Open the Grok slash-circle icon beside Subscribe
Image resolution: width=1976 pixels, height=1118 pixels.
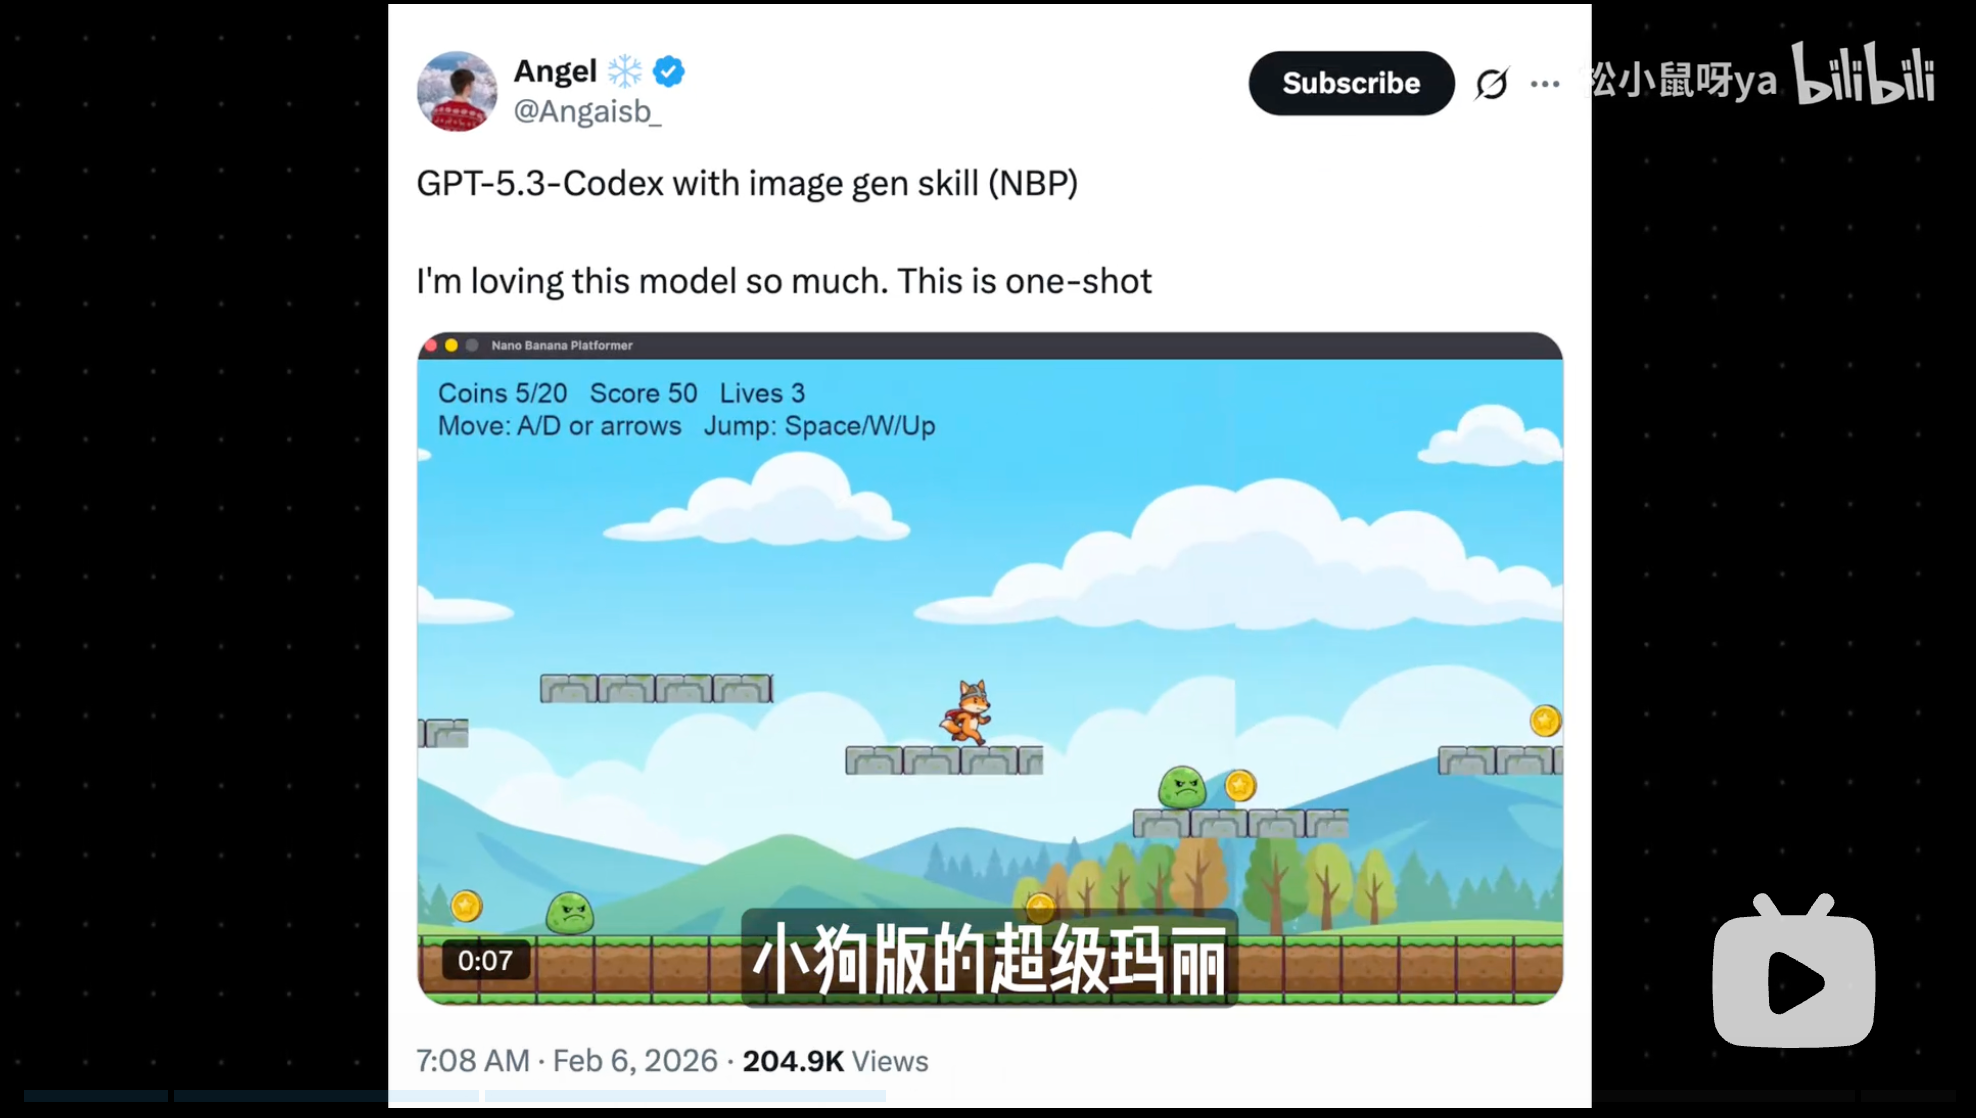[1491, 84]
